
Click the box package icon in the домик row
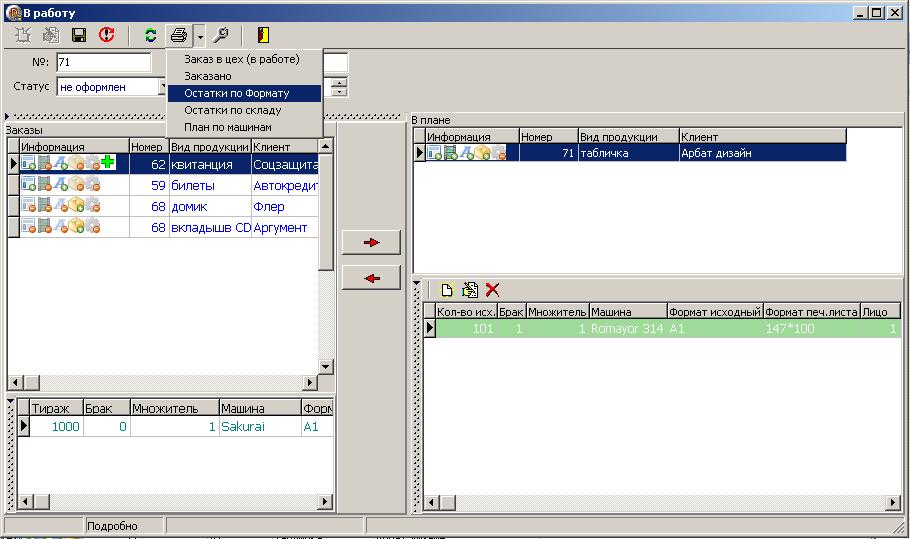click(x=77, y=205)
